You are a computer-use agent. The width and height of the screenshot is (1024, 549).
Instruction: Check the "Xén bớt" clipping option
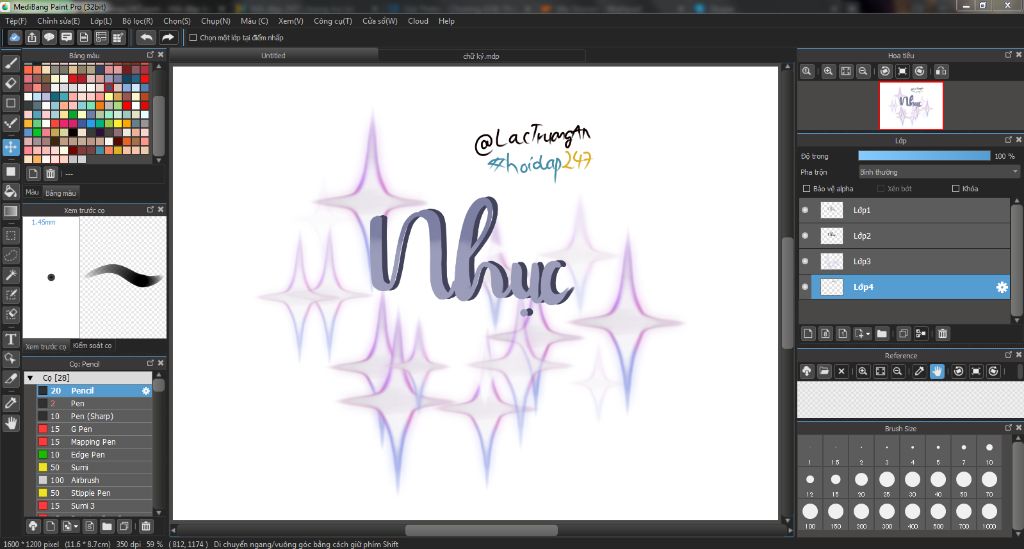pyautogui.click(x=881, y=189)
